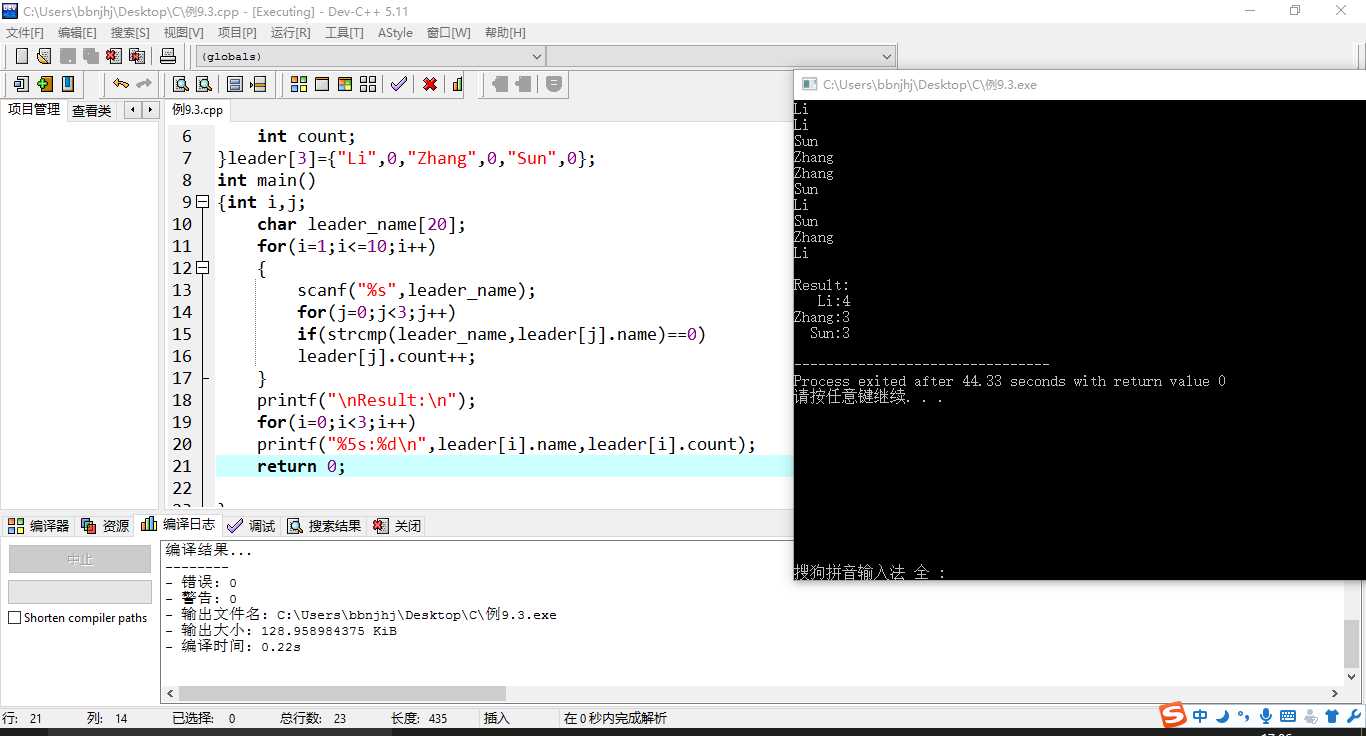Switch to the 查看类 tab

[x=91, y=111]
